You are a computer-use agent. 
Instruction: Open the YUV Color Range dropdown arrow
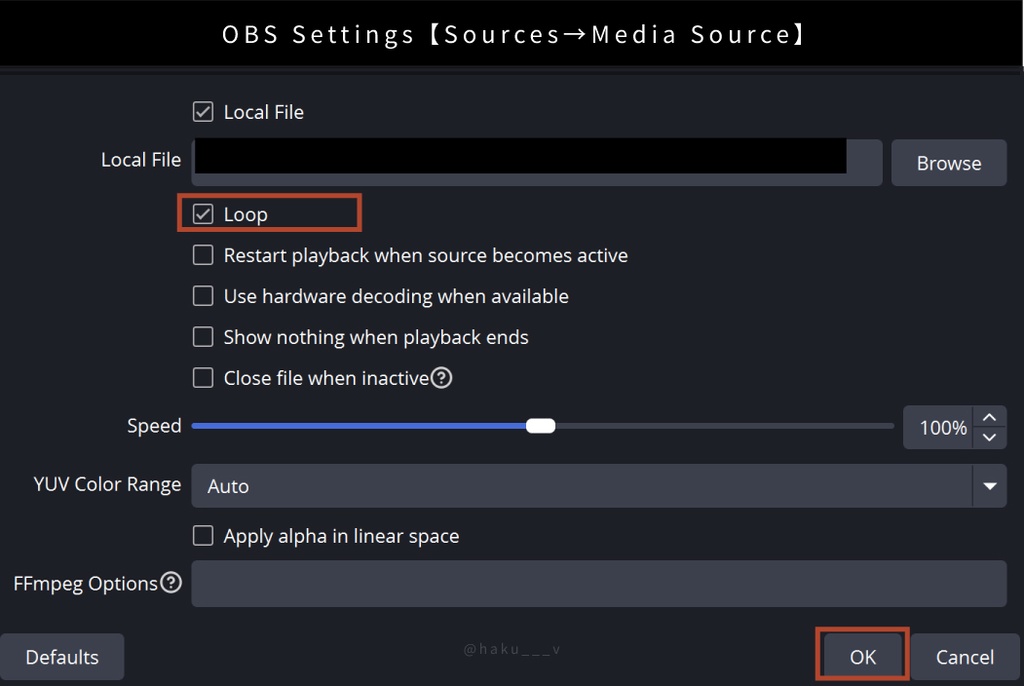click(x=989, y=486)
